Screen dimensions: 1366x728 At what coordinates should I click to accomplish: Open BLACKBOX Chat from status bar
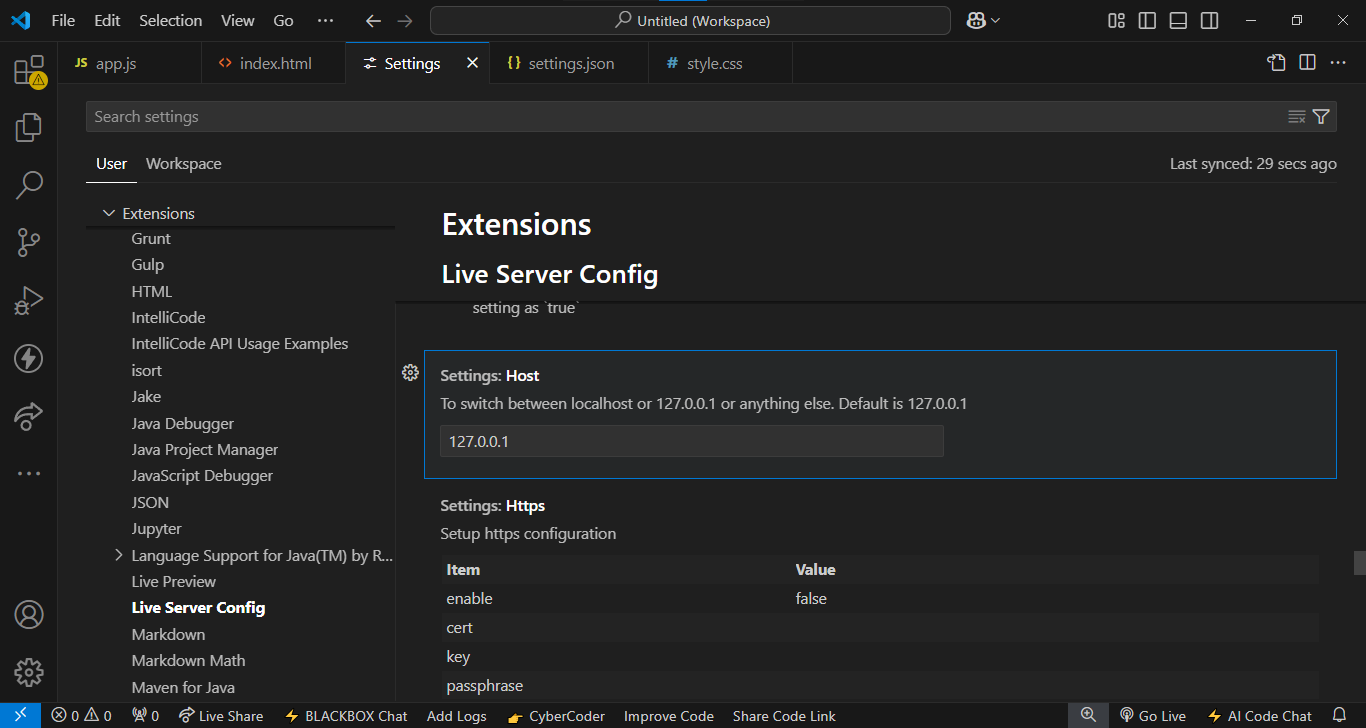346,716
